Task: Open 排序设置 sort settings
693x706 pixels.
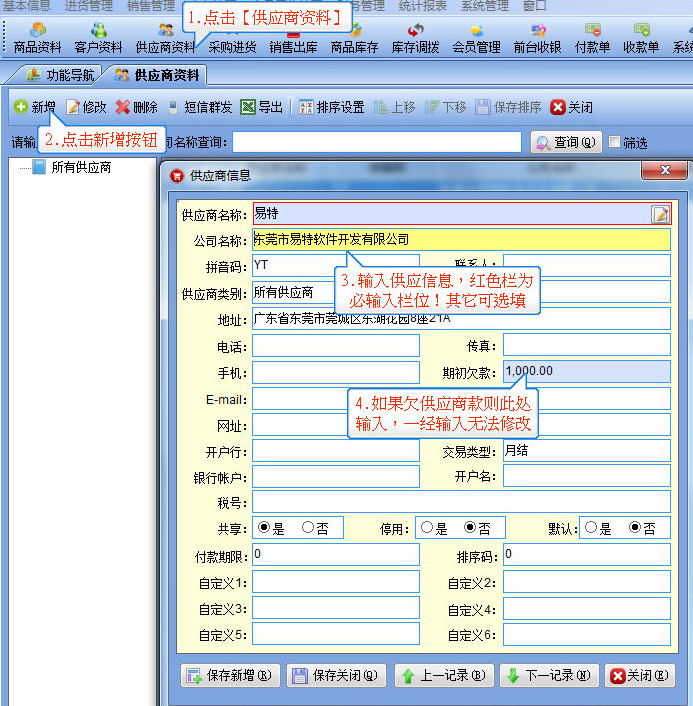Action: [x=331, y=107]
